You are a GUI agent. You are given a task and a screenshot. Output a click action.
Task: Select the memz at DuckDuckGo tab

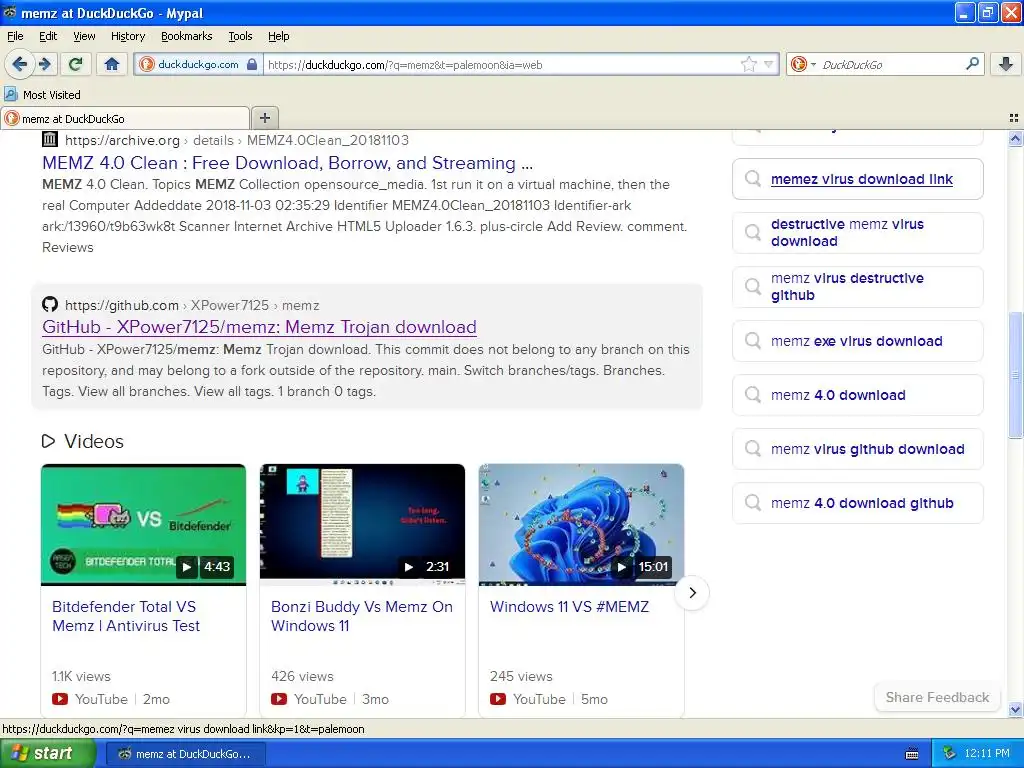click(125, 118)
